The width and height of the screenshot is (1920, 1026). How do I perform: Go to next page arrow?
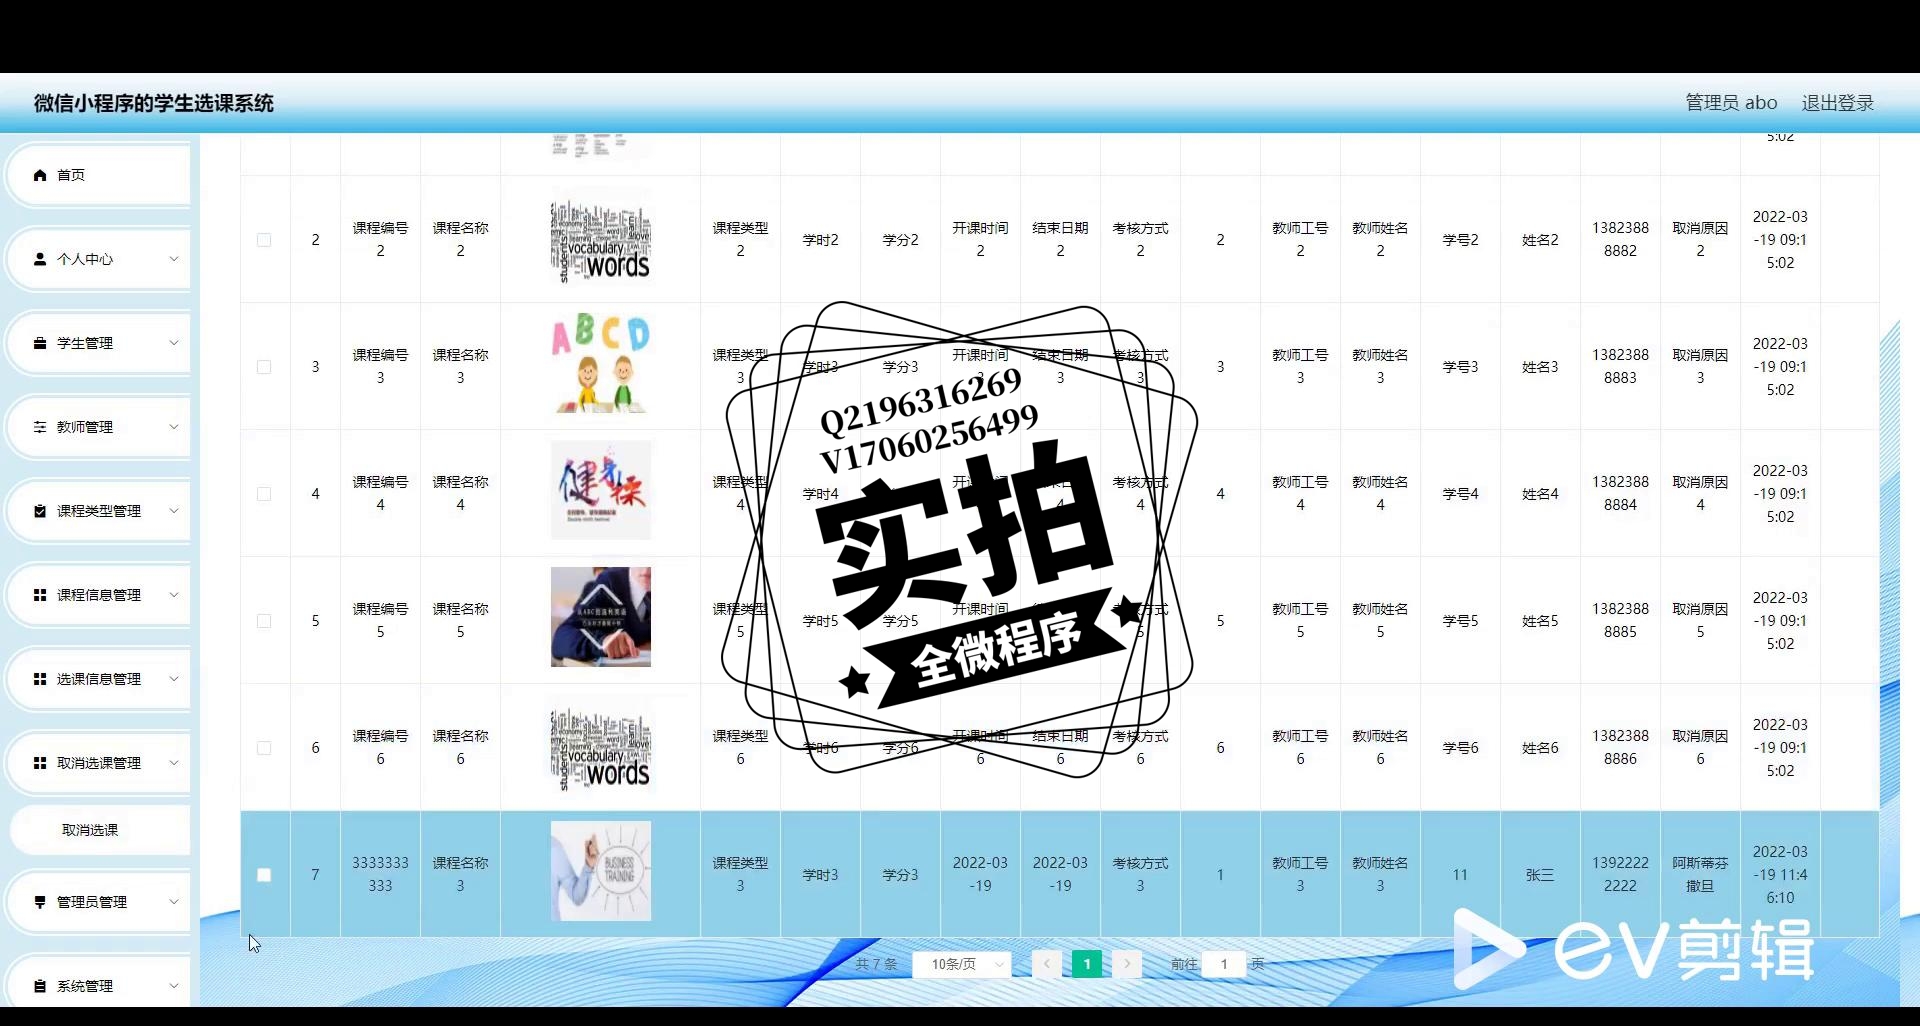pyautogui.click(x=1127, y=964)
